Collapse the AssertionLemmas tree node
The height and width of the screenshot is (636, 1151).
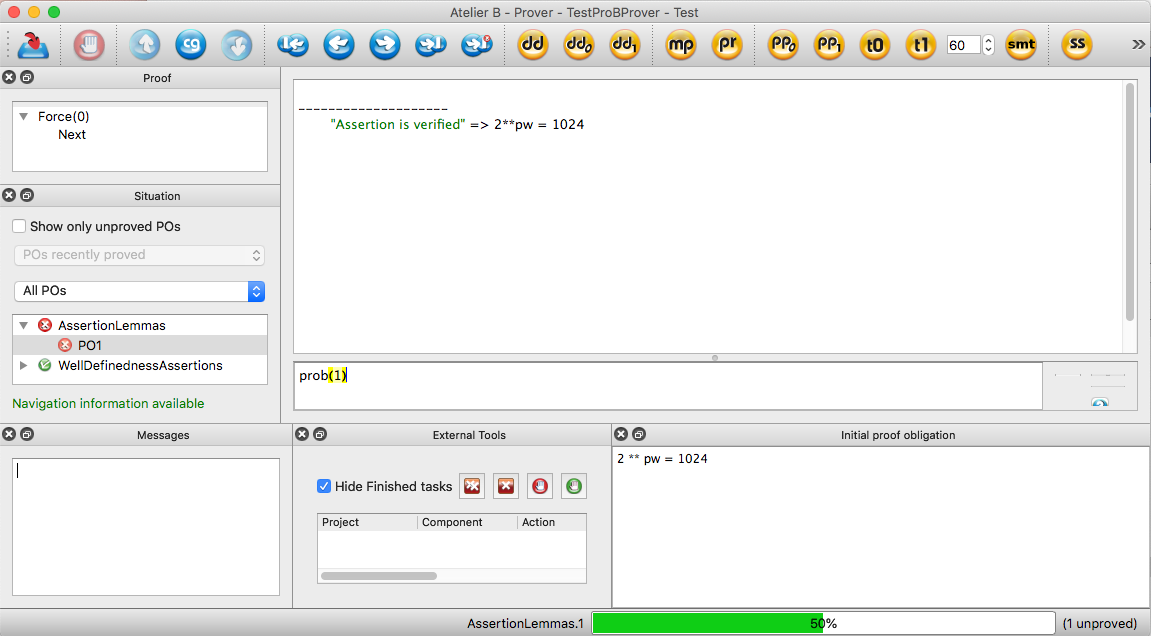[x=24, y=325]
